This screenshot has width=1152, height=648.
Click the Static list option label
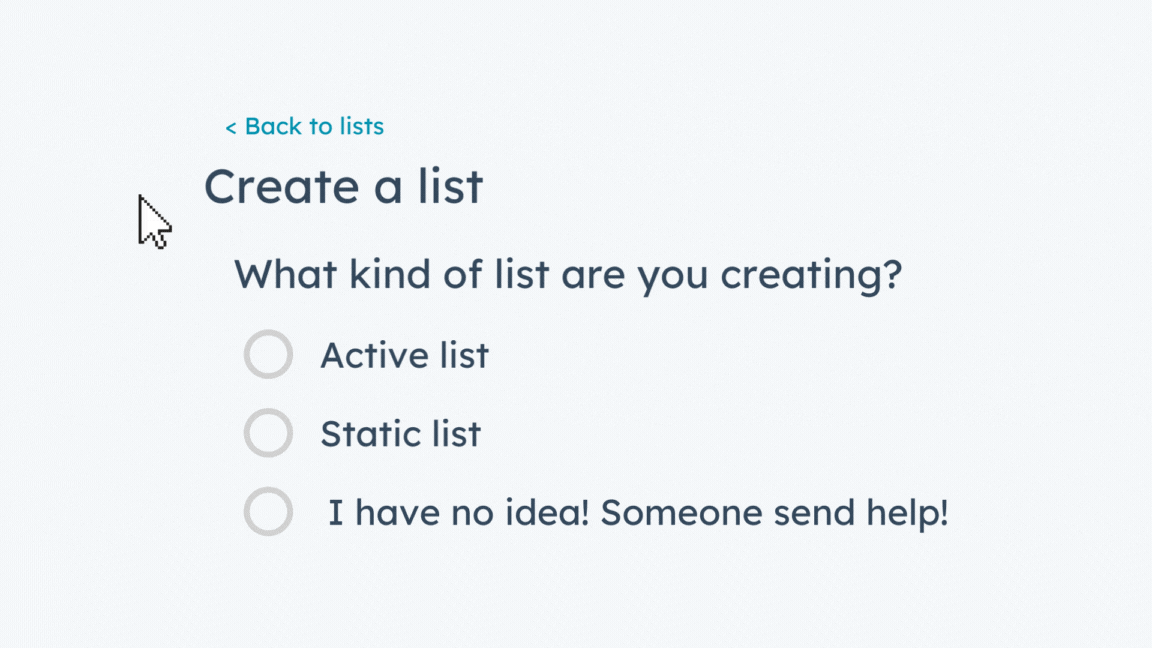click(x=401, y=433)
